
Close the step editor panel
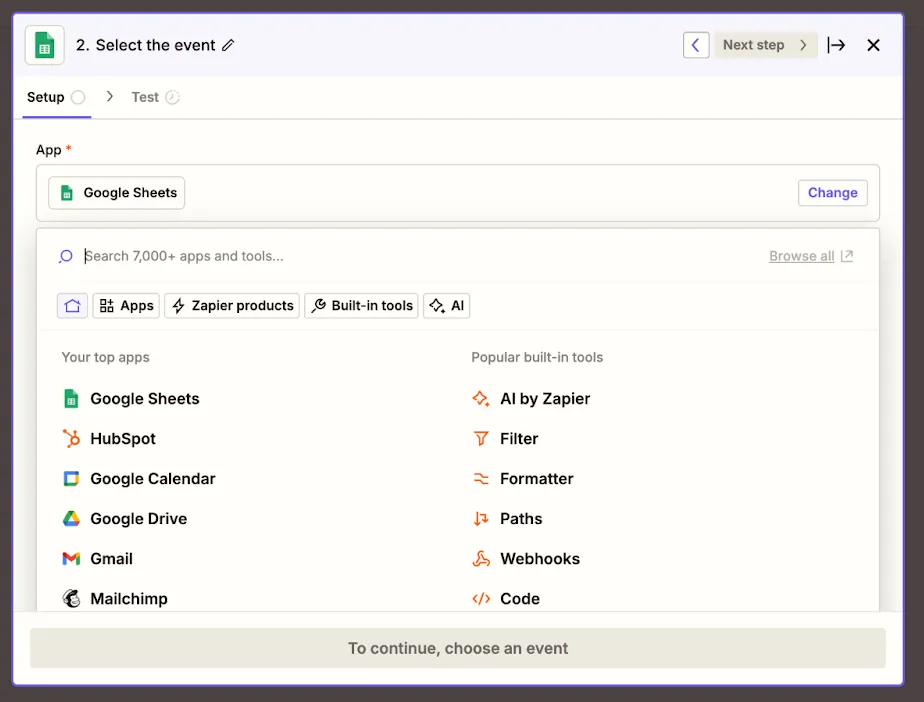point(873,45)
